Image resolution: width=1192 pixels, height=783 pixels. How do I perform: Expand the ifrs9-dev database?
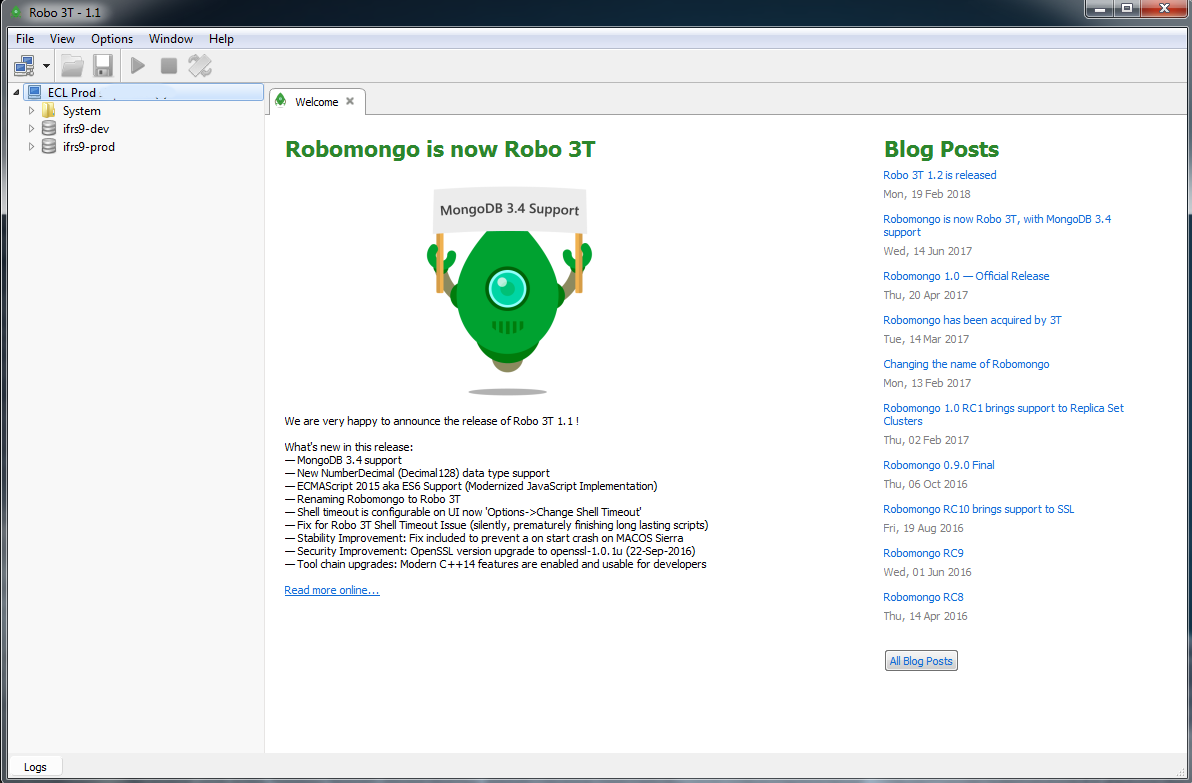[x=31, y=128]
